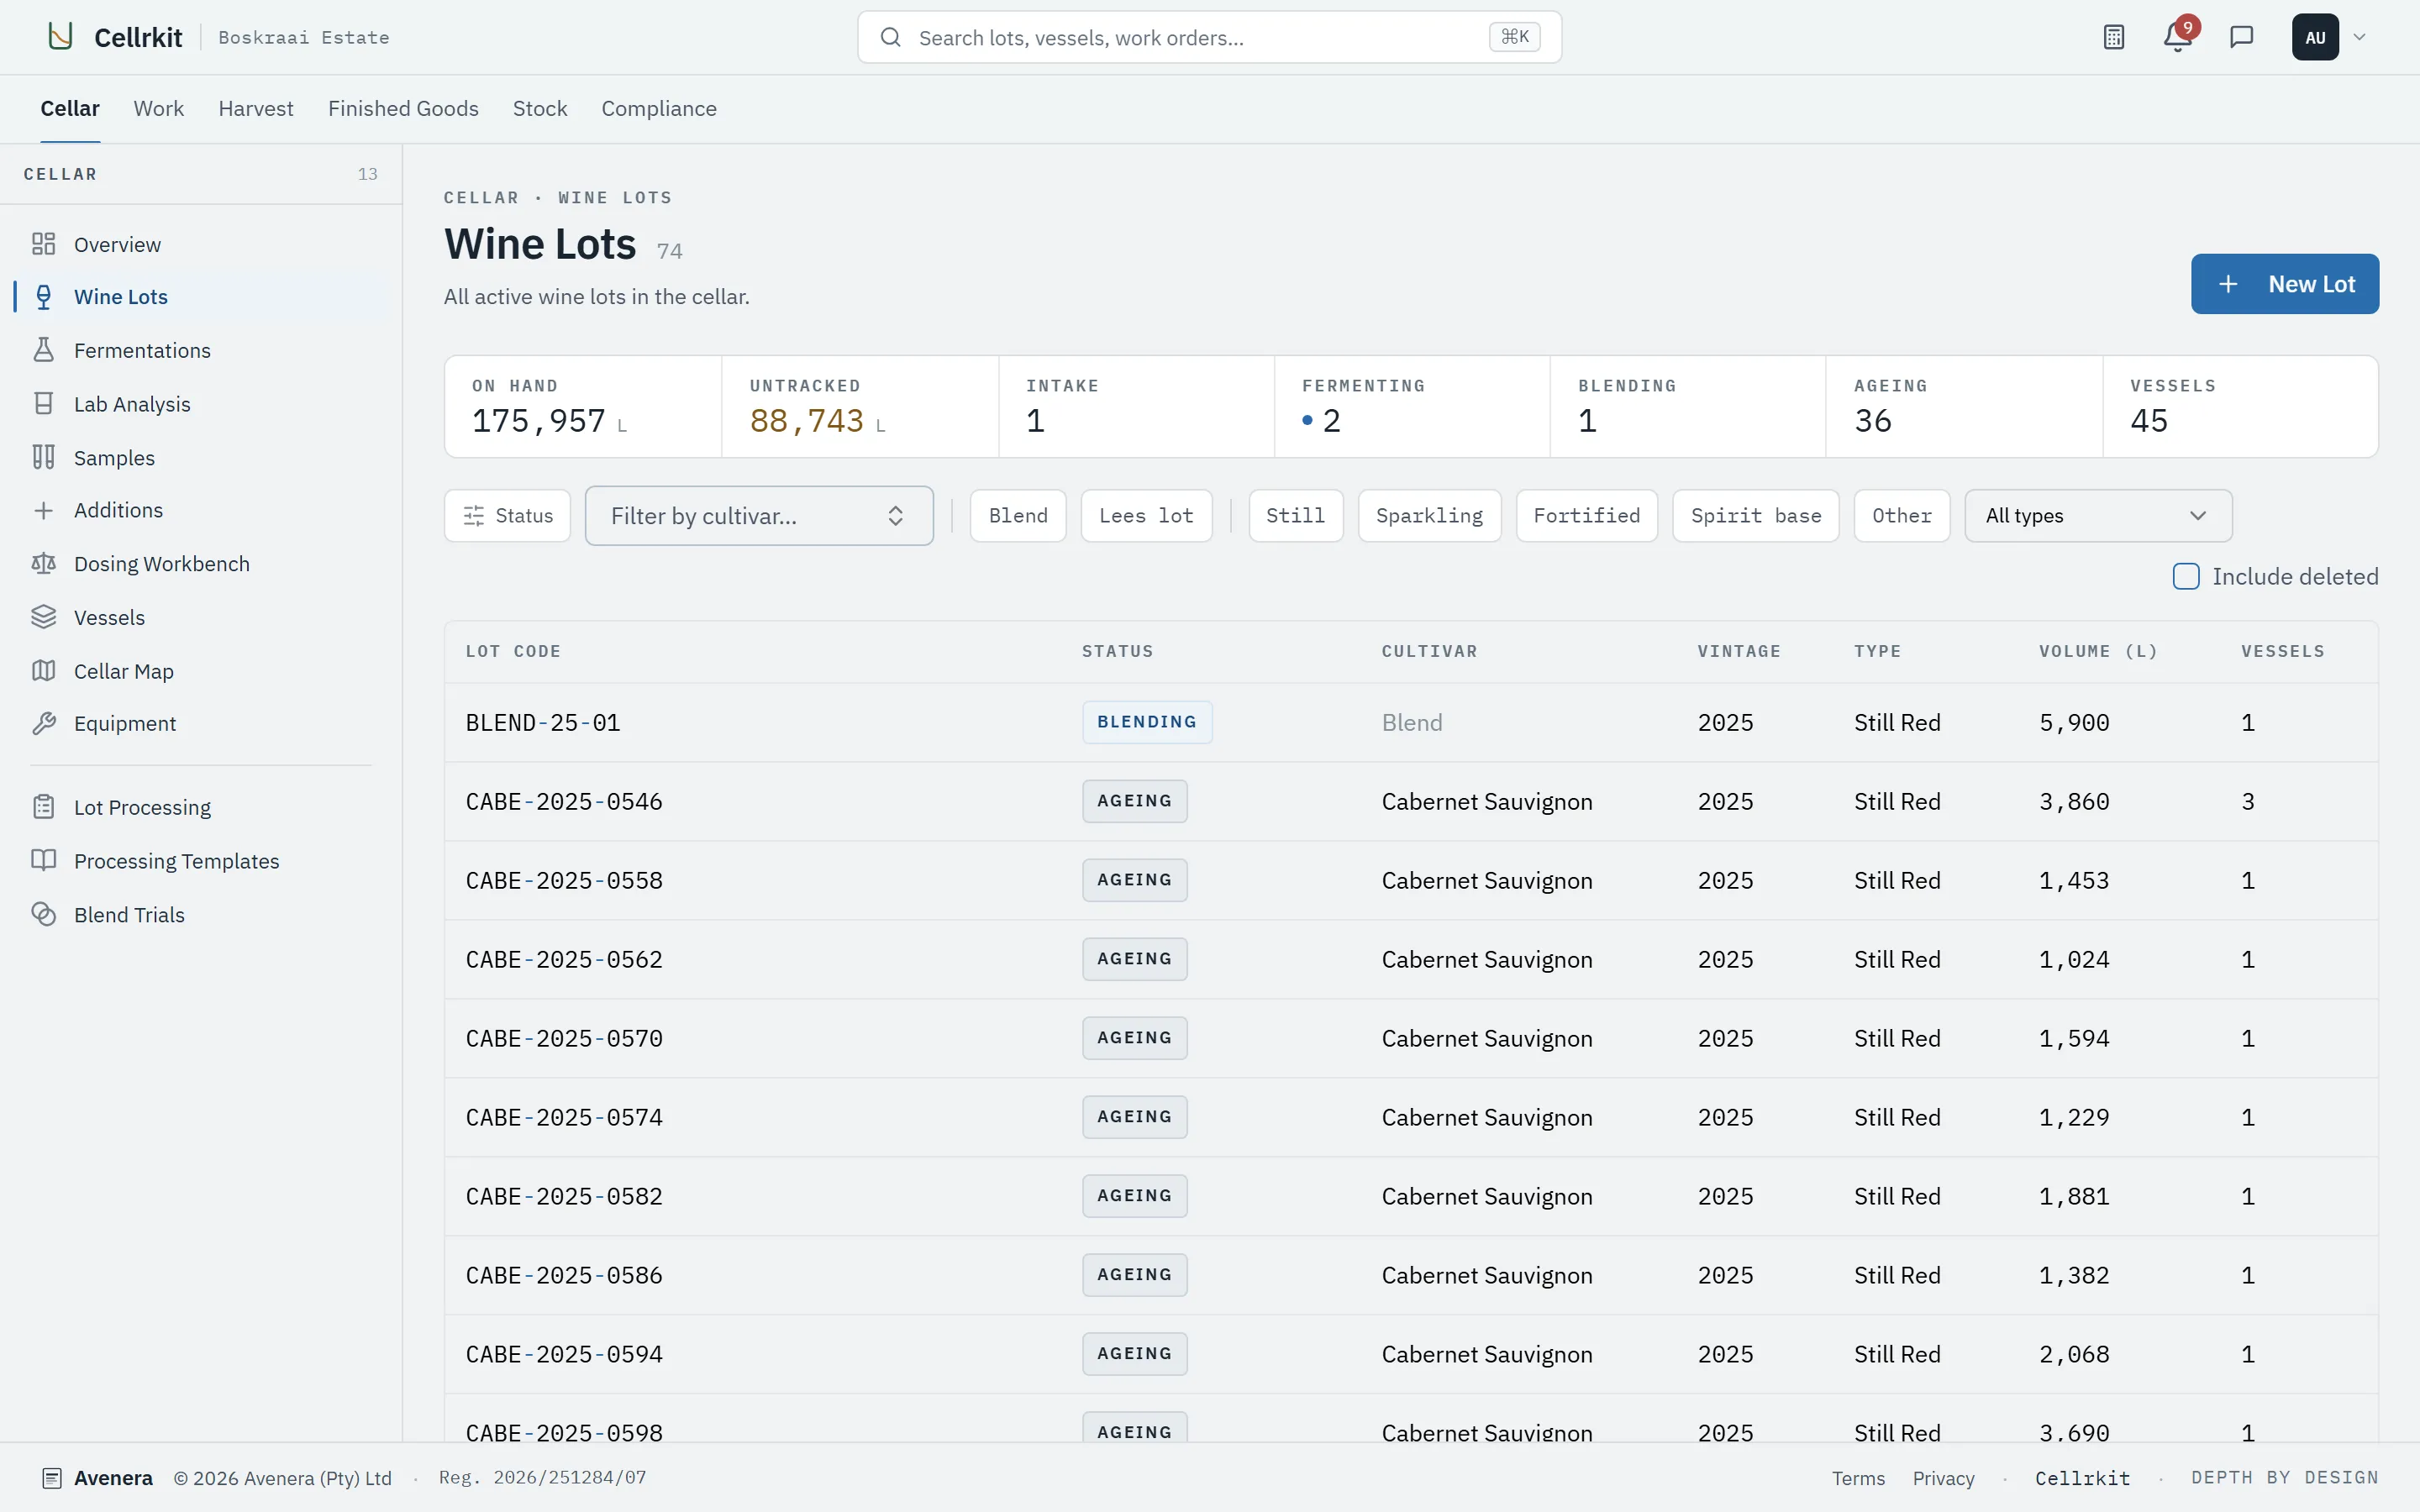Expand the AU user account menu
This screenshot has height=1512, width=2420.
[2330, 37]
